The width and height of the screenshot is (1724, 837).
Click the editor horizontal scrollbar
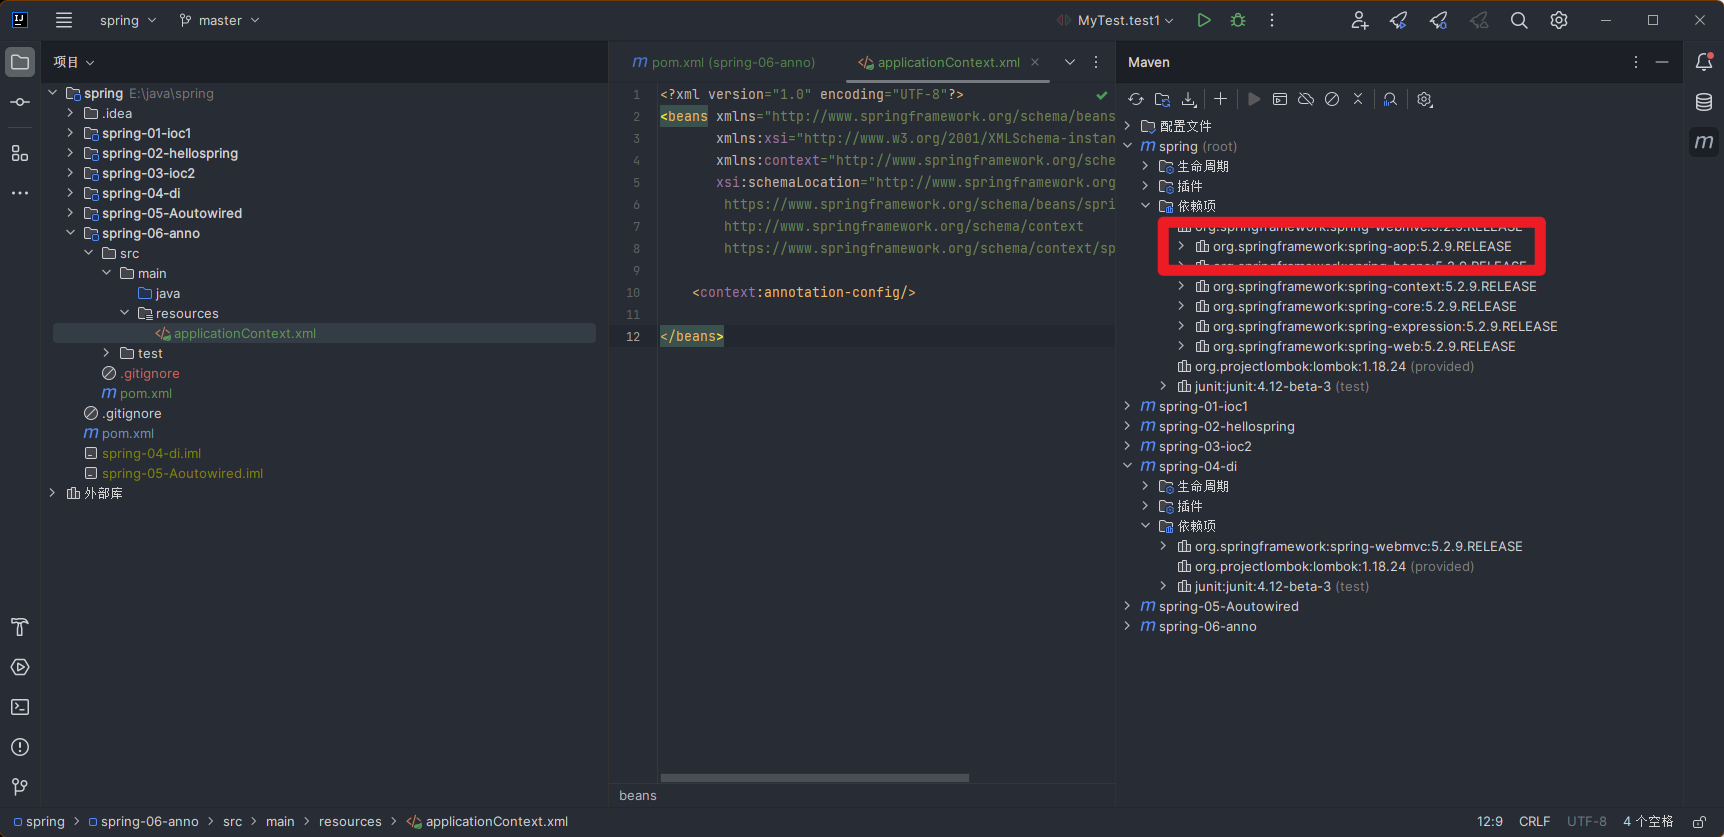coord(815,777)
